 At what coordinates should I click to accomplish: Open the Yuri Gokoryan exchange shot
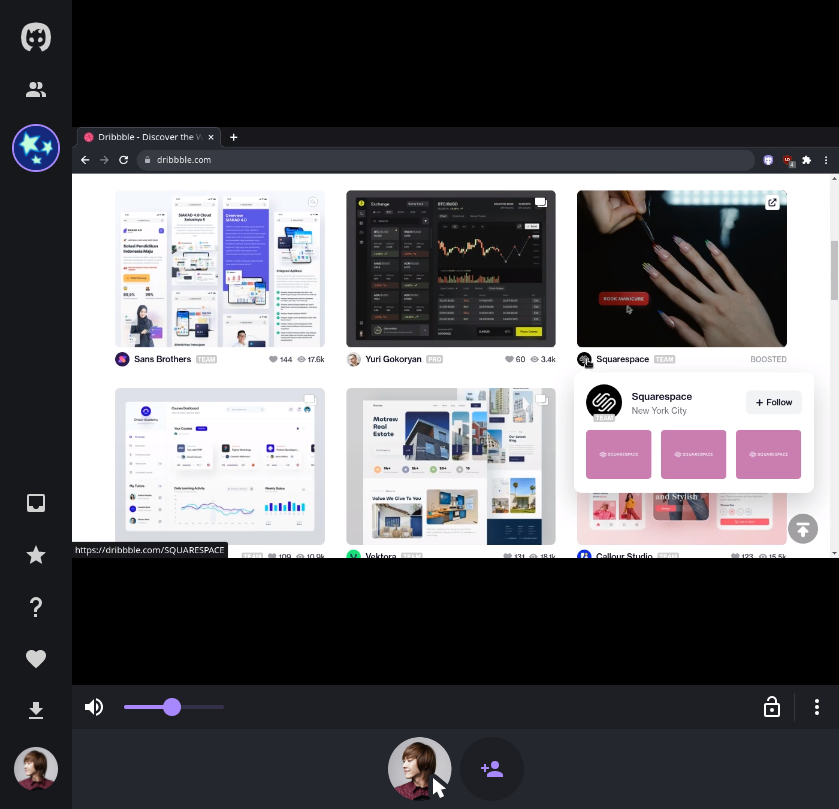[x=451, y=269]
